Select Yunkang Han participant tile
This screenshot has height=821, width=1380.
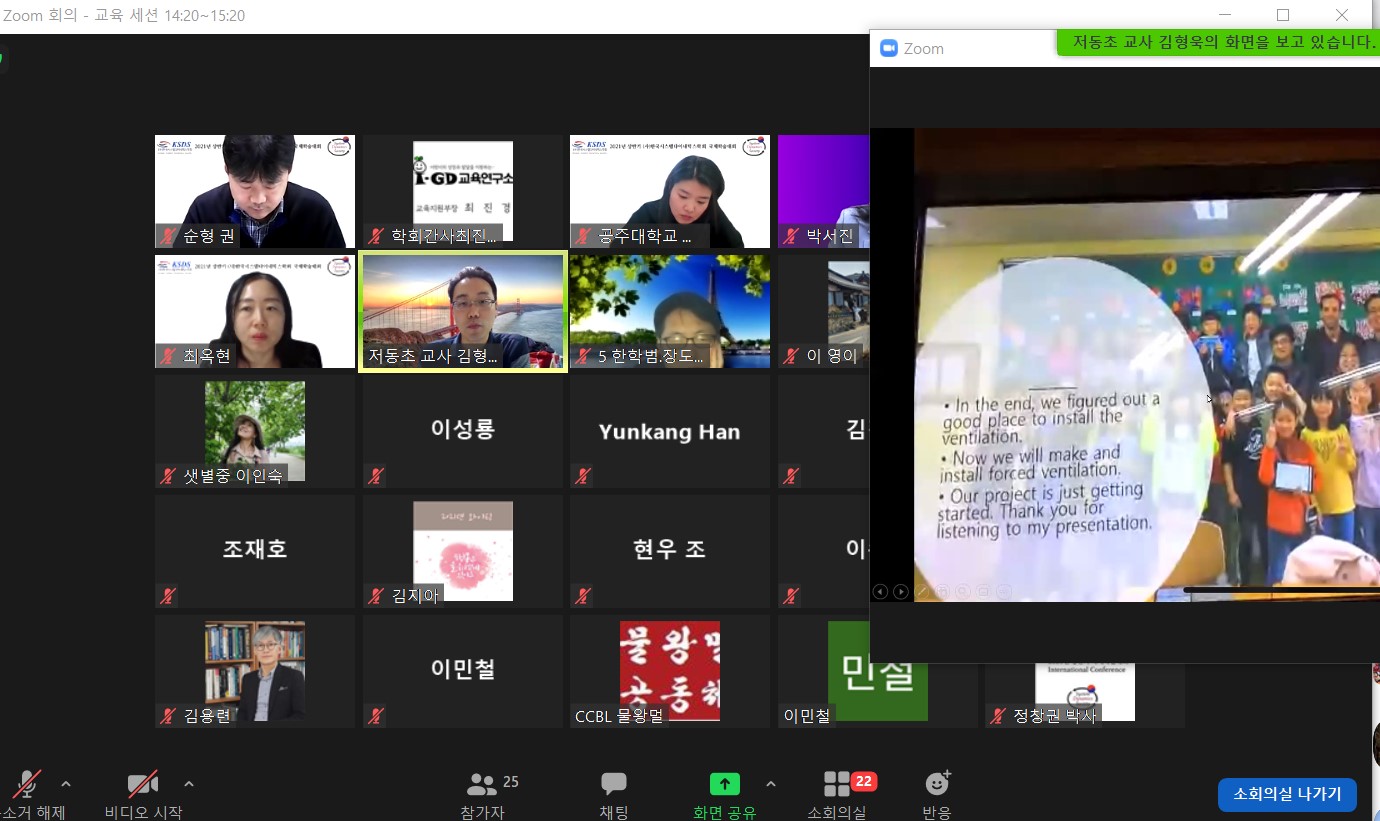coord(669,432)
